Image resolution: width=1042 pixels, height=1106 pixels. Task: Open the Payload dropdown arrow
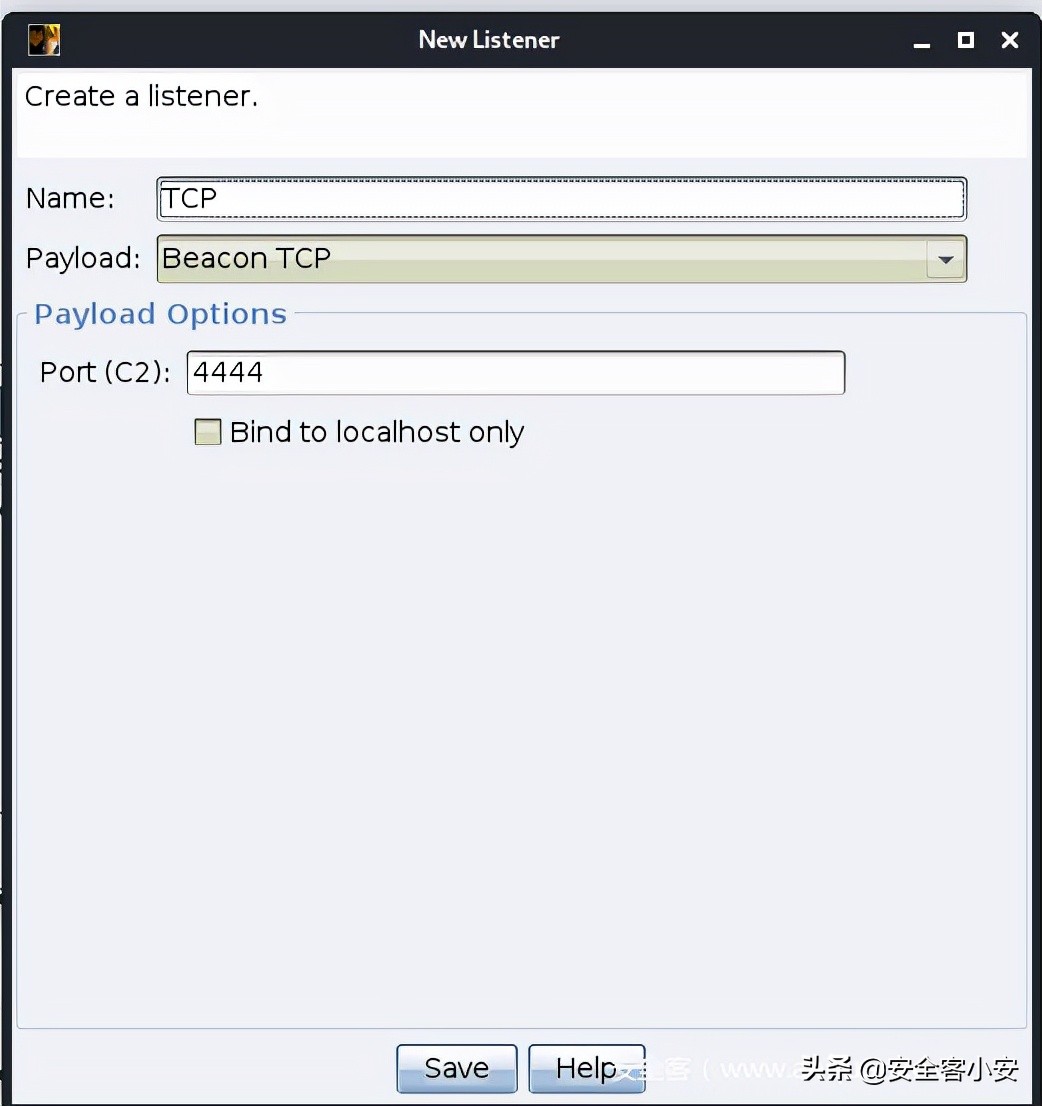[x=945, y=259]
